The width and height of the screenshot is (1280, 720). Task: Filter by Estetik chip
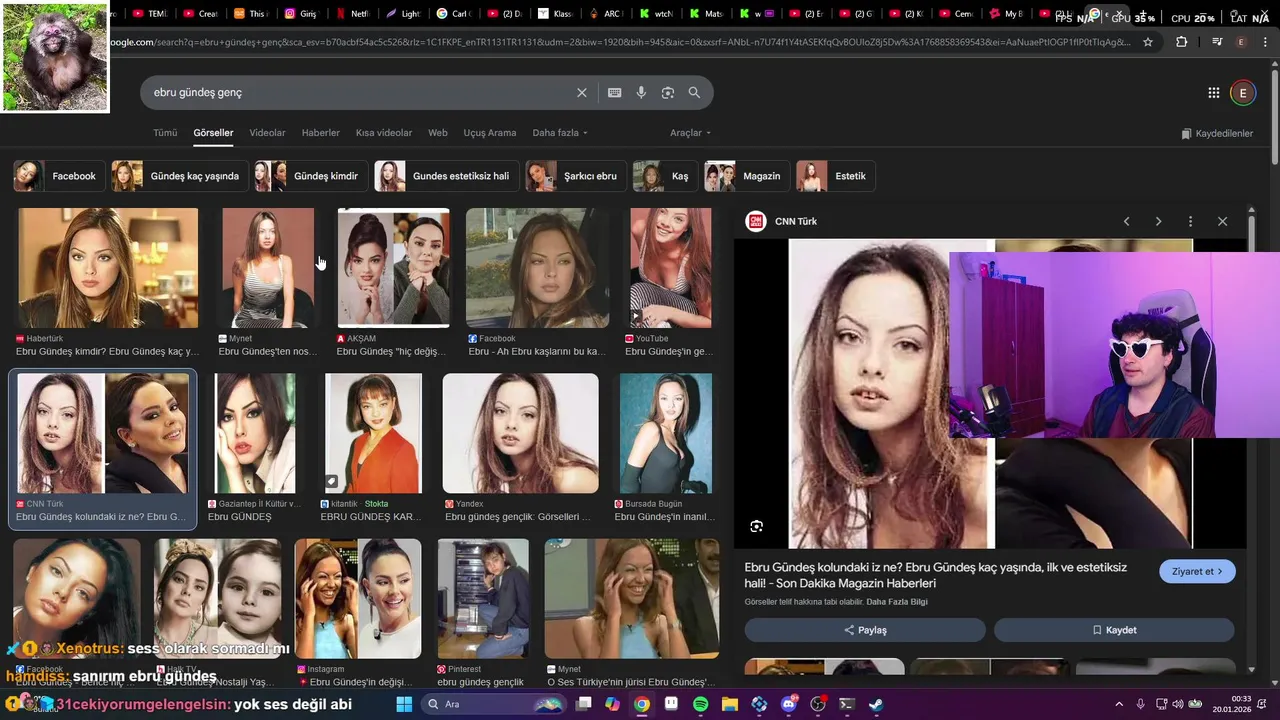coord(835,176)
